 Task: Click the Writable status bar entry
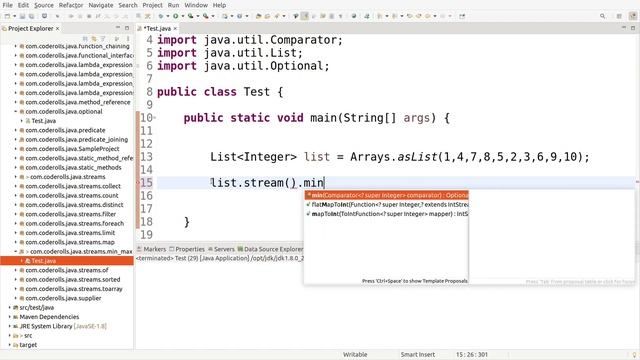pyautogui.click(x=355, y=354)
